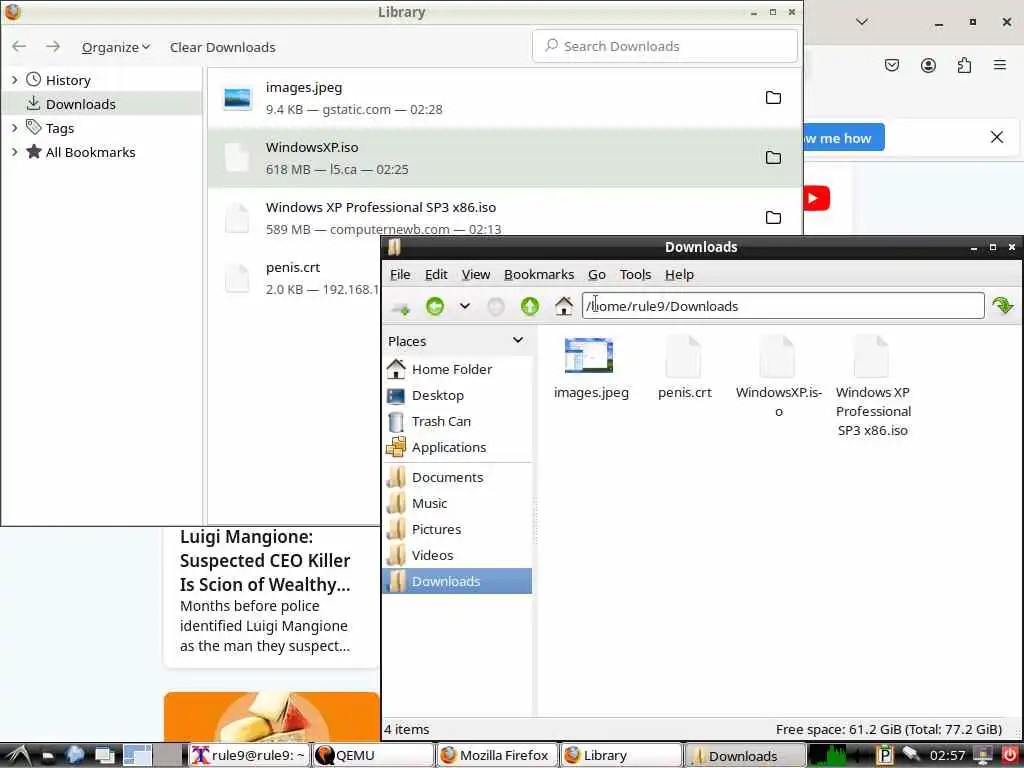Select WindowsXP.iso file icon in file manager
This screenshot has width=1024, height=768.
click(x=778, y=357)
